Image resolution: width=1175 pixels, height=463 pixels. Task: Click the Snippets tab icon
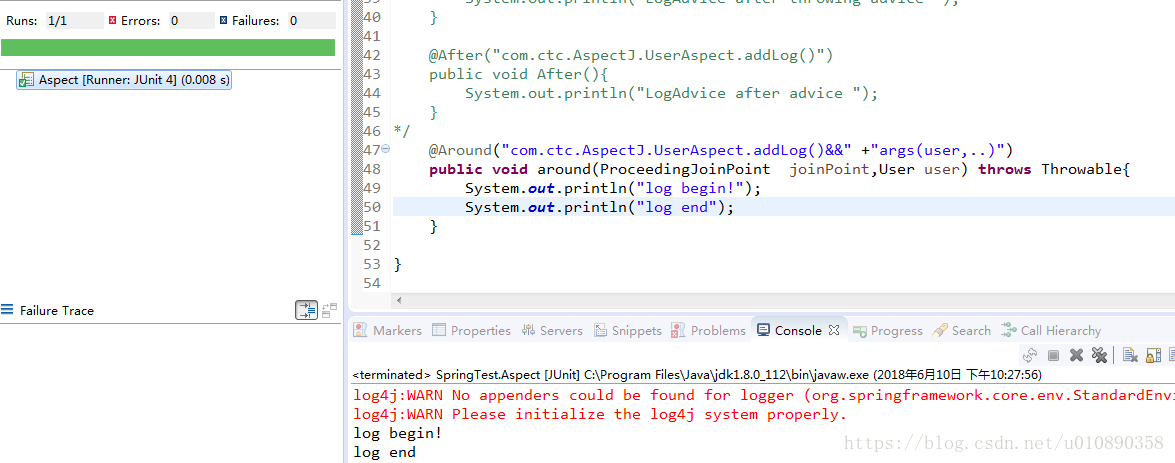click(600, 330)
